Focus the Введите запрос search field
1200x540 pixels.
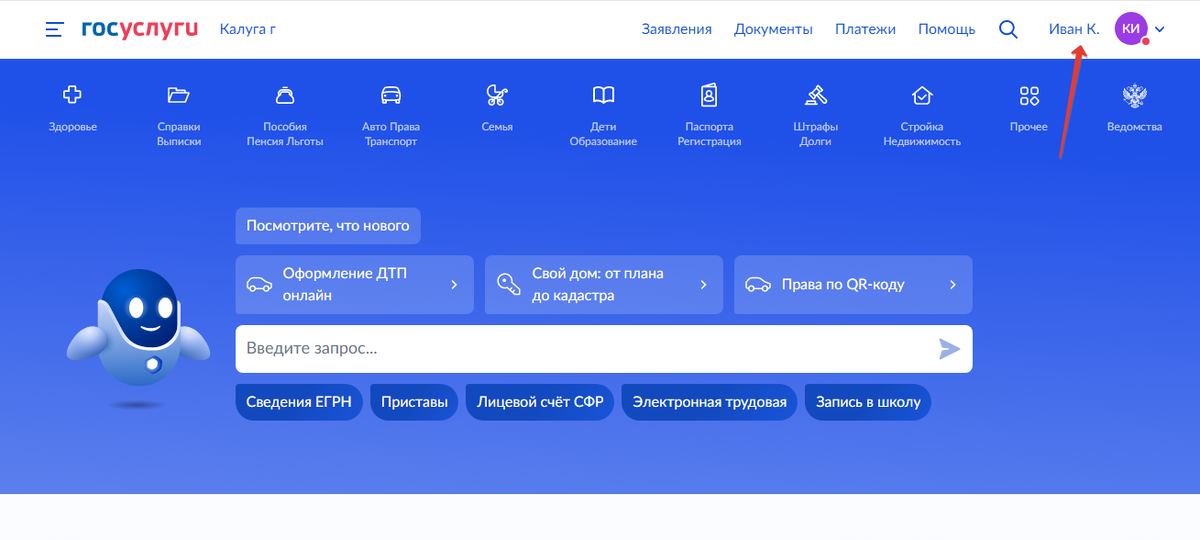[604, 349]
